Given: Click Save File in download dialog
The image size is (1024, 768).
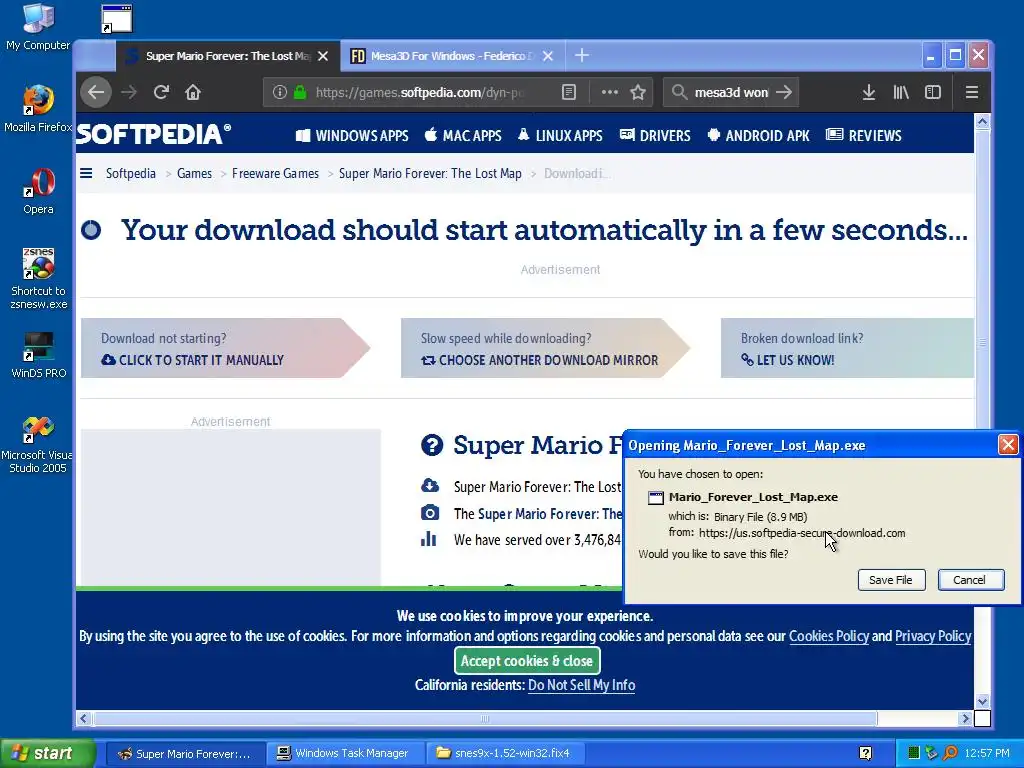Looking at the screenshot, I should [x=891, y=580].
